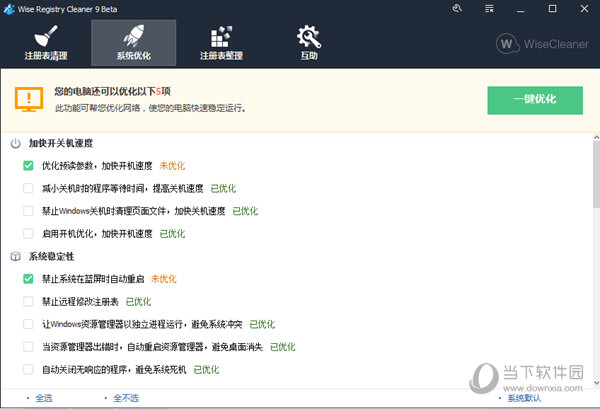Click scrollbar up arrow
This screenshot has width=600, height=409.
pyautogui.click(x=596, y=137)
